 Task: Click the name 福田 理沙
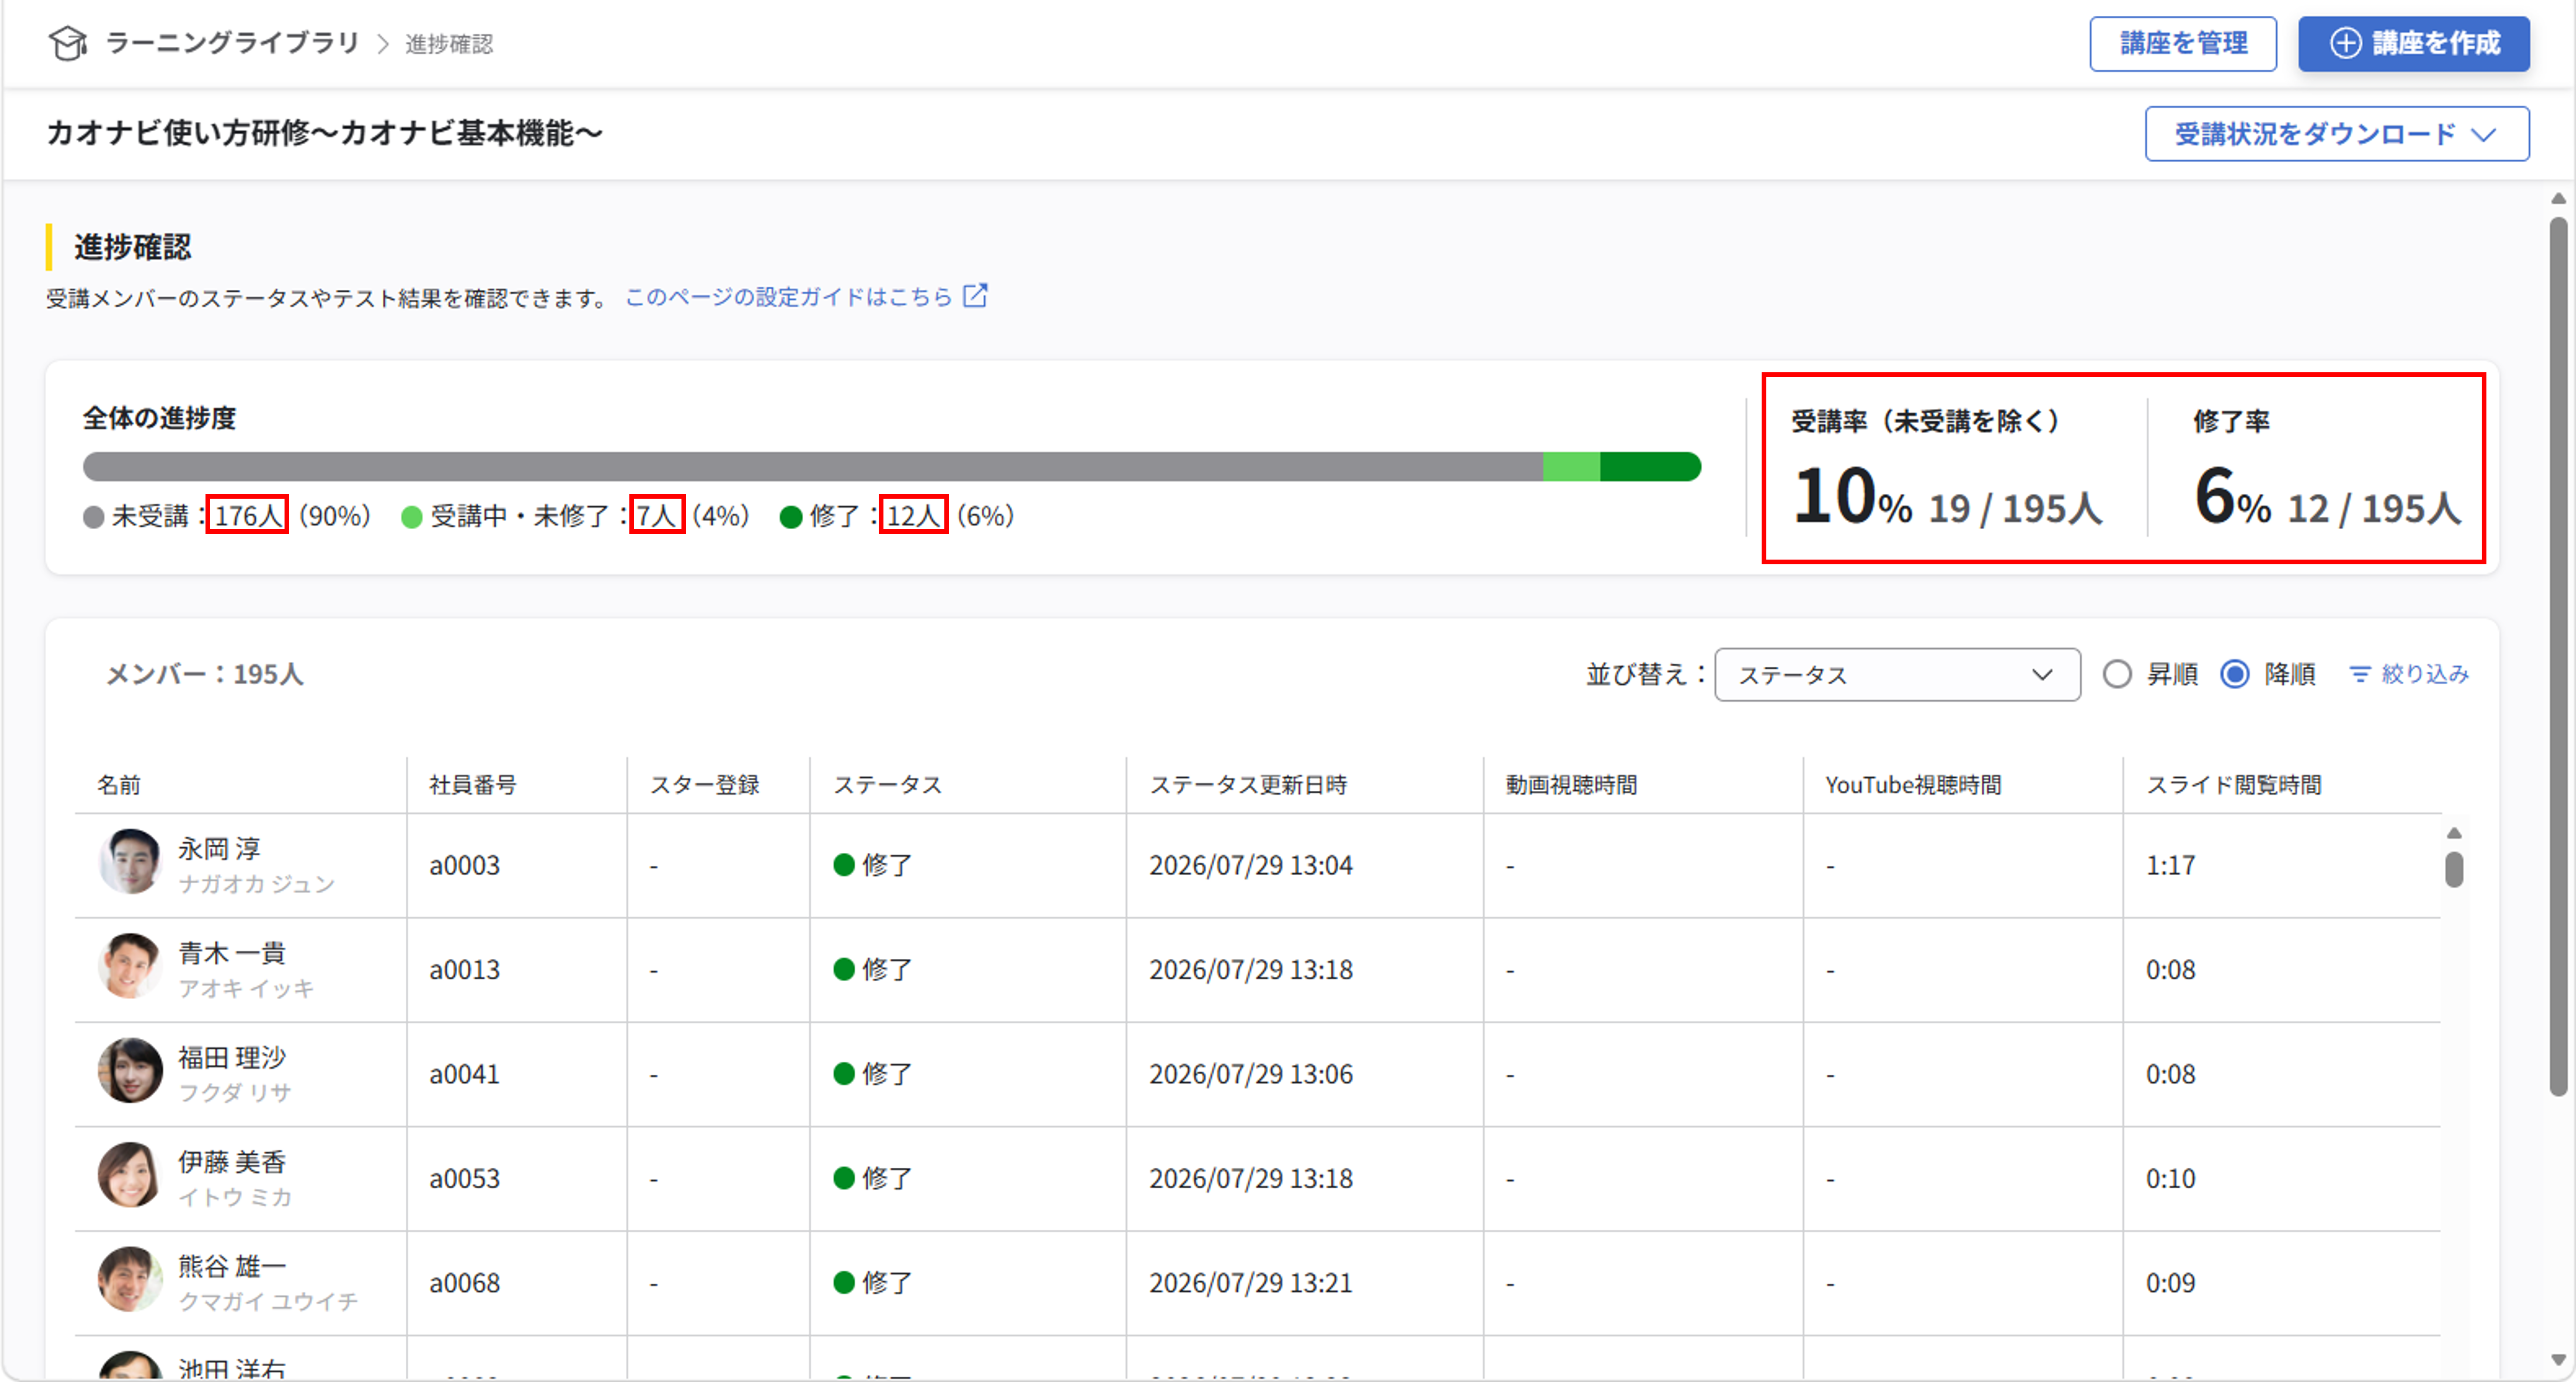point(232,1058)
